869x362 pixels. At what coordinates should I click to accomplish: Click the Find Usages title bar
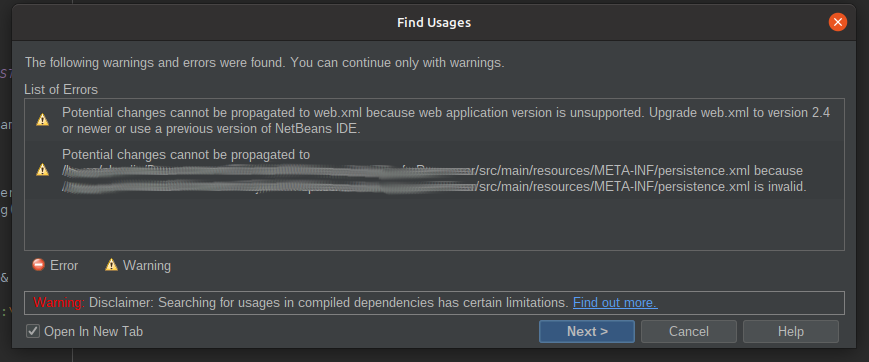pos(434,22)
